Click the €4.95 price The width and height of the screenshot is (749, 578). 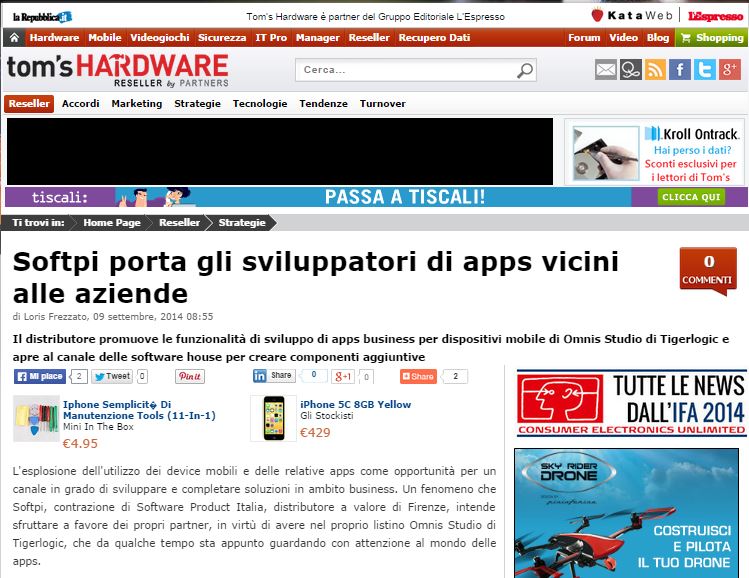point(80,444)
